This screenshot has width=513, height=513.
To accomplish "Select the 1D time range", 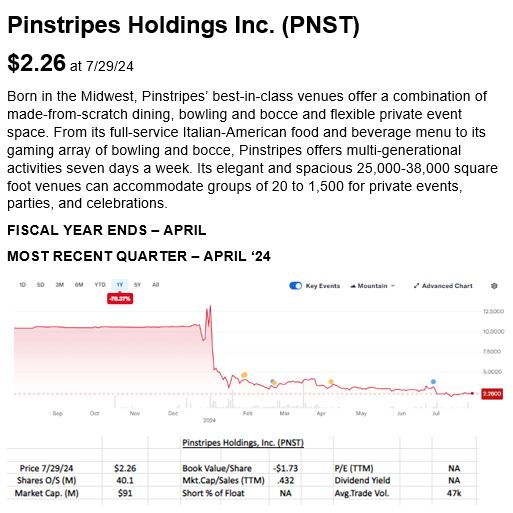I will pyautogui.click(x=22, y=285).
